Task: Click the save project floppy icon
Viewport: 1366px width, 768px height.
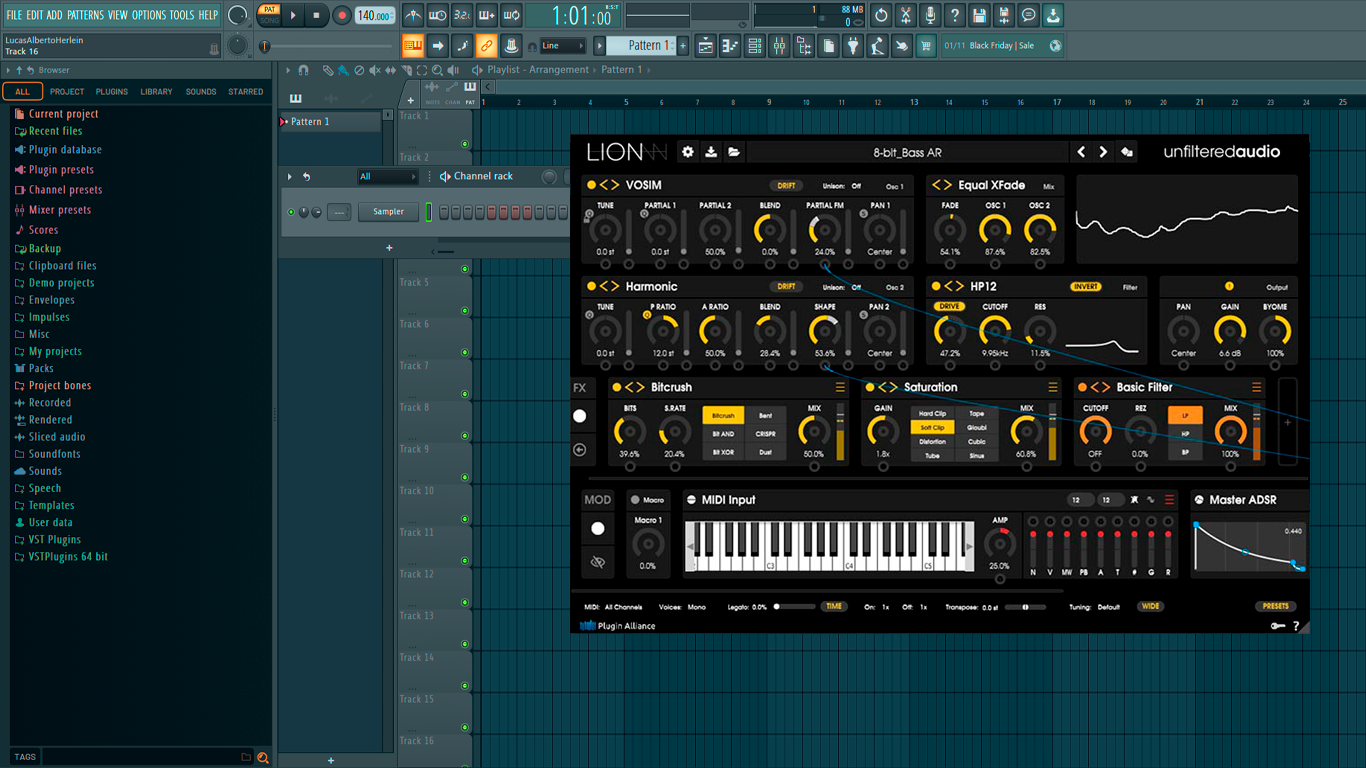Action: point(979,15)
